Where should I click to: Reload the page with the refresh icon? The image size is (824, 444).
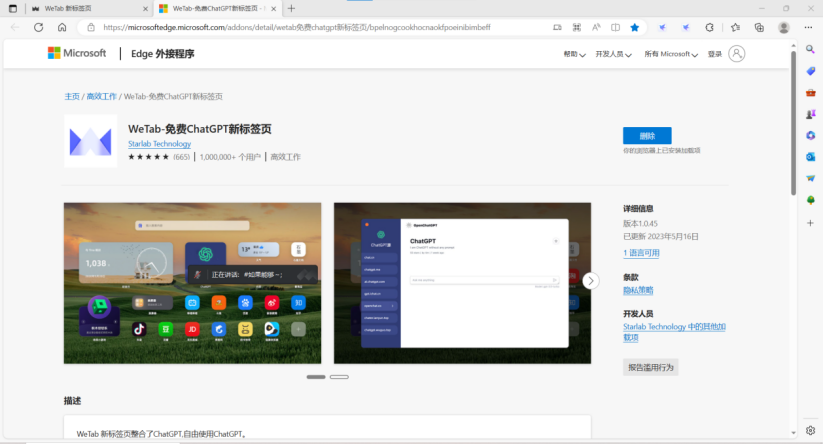38,27
